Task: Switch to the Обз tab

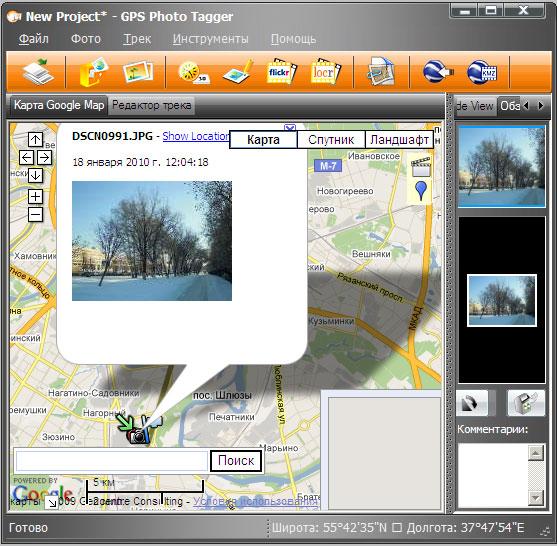Action: pyautogui.click(x=509, y=106)
